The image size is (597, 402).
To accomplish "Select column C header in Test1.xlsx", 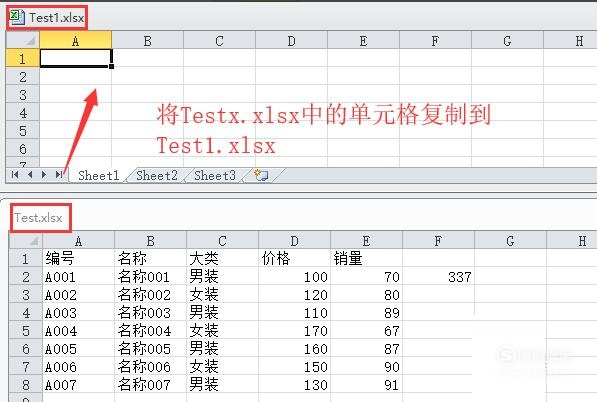I will click(x=219, y=40).
